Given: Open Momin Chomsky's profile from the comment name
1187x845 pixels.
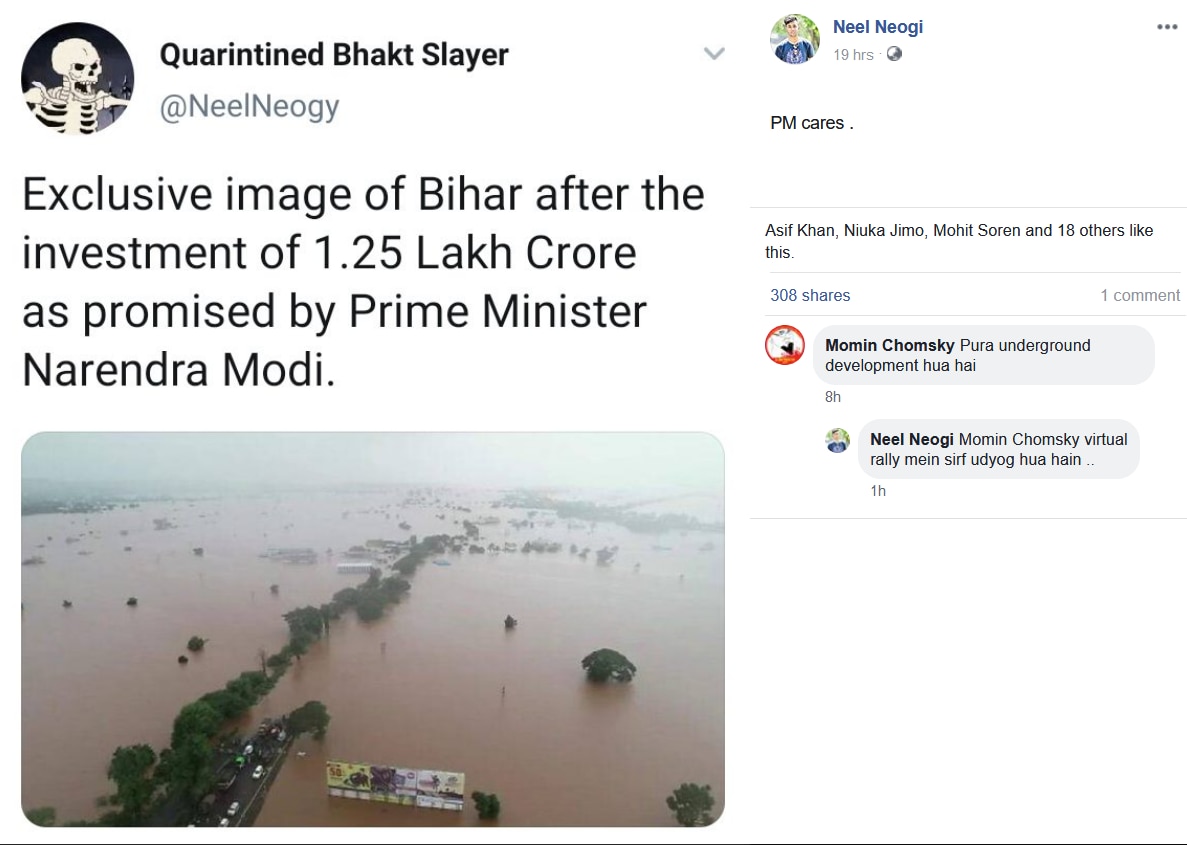Looking at the screenshot, I should [x=889, y=345].
